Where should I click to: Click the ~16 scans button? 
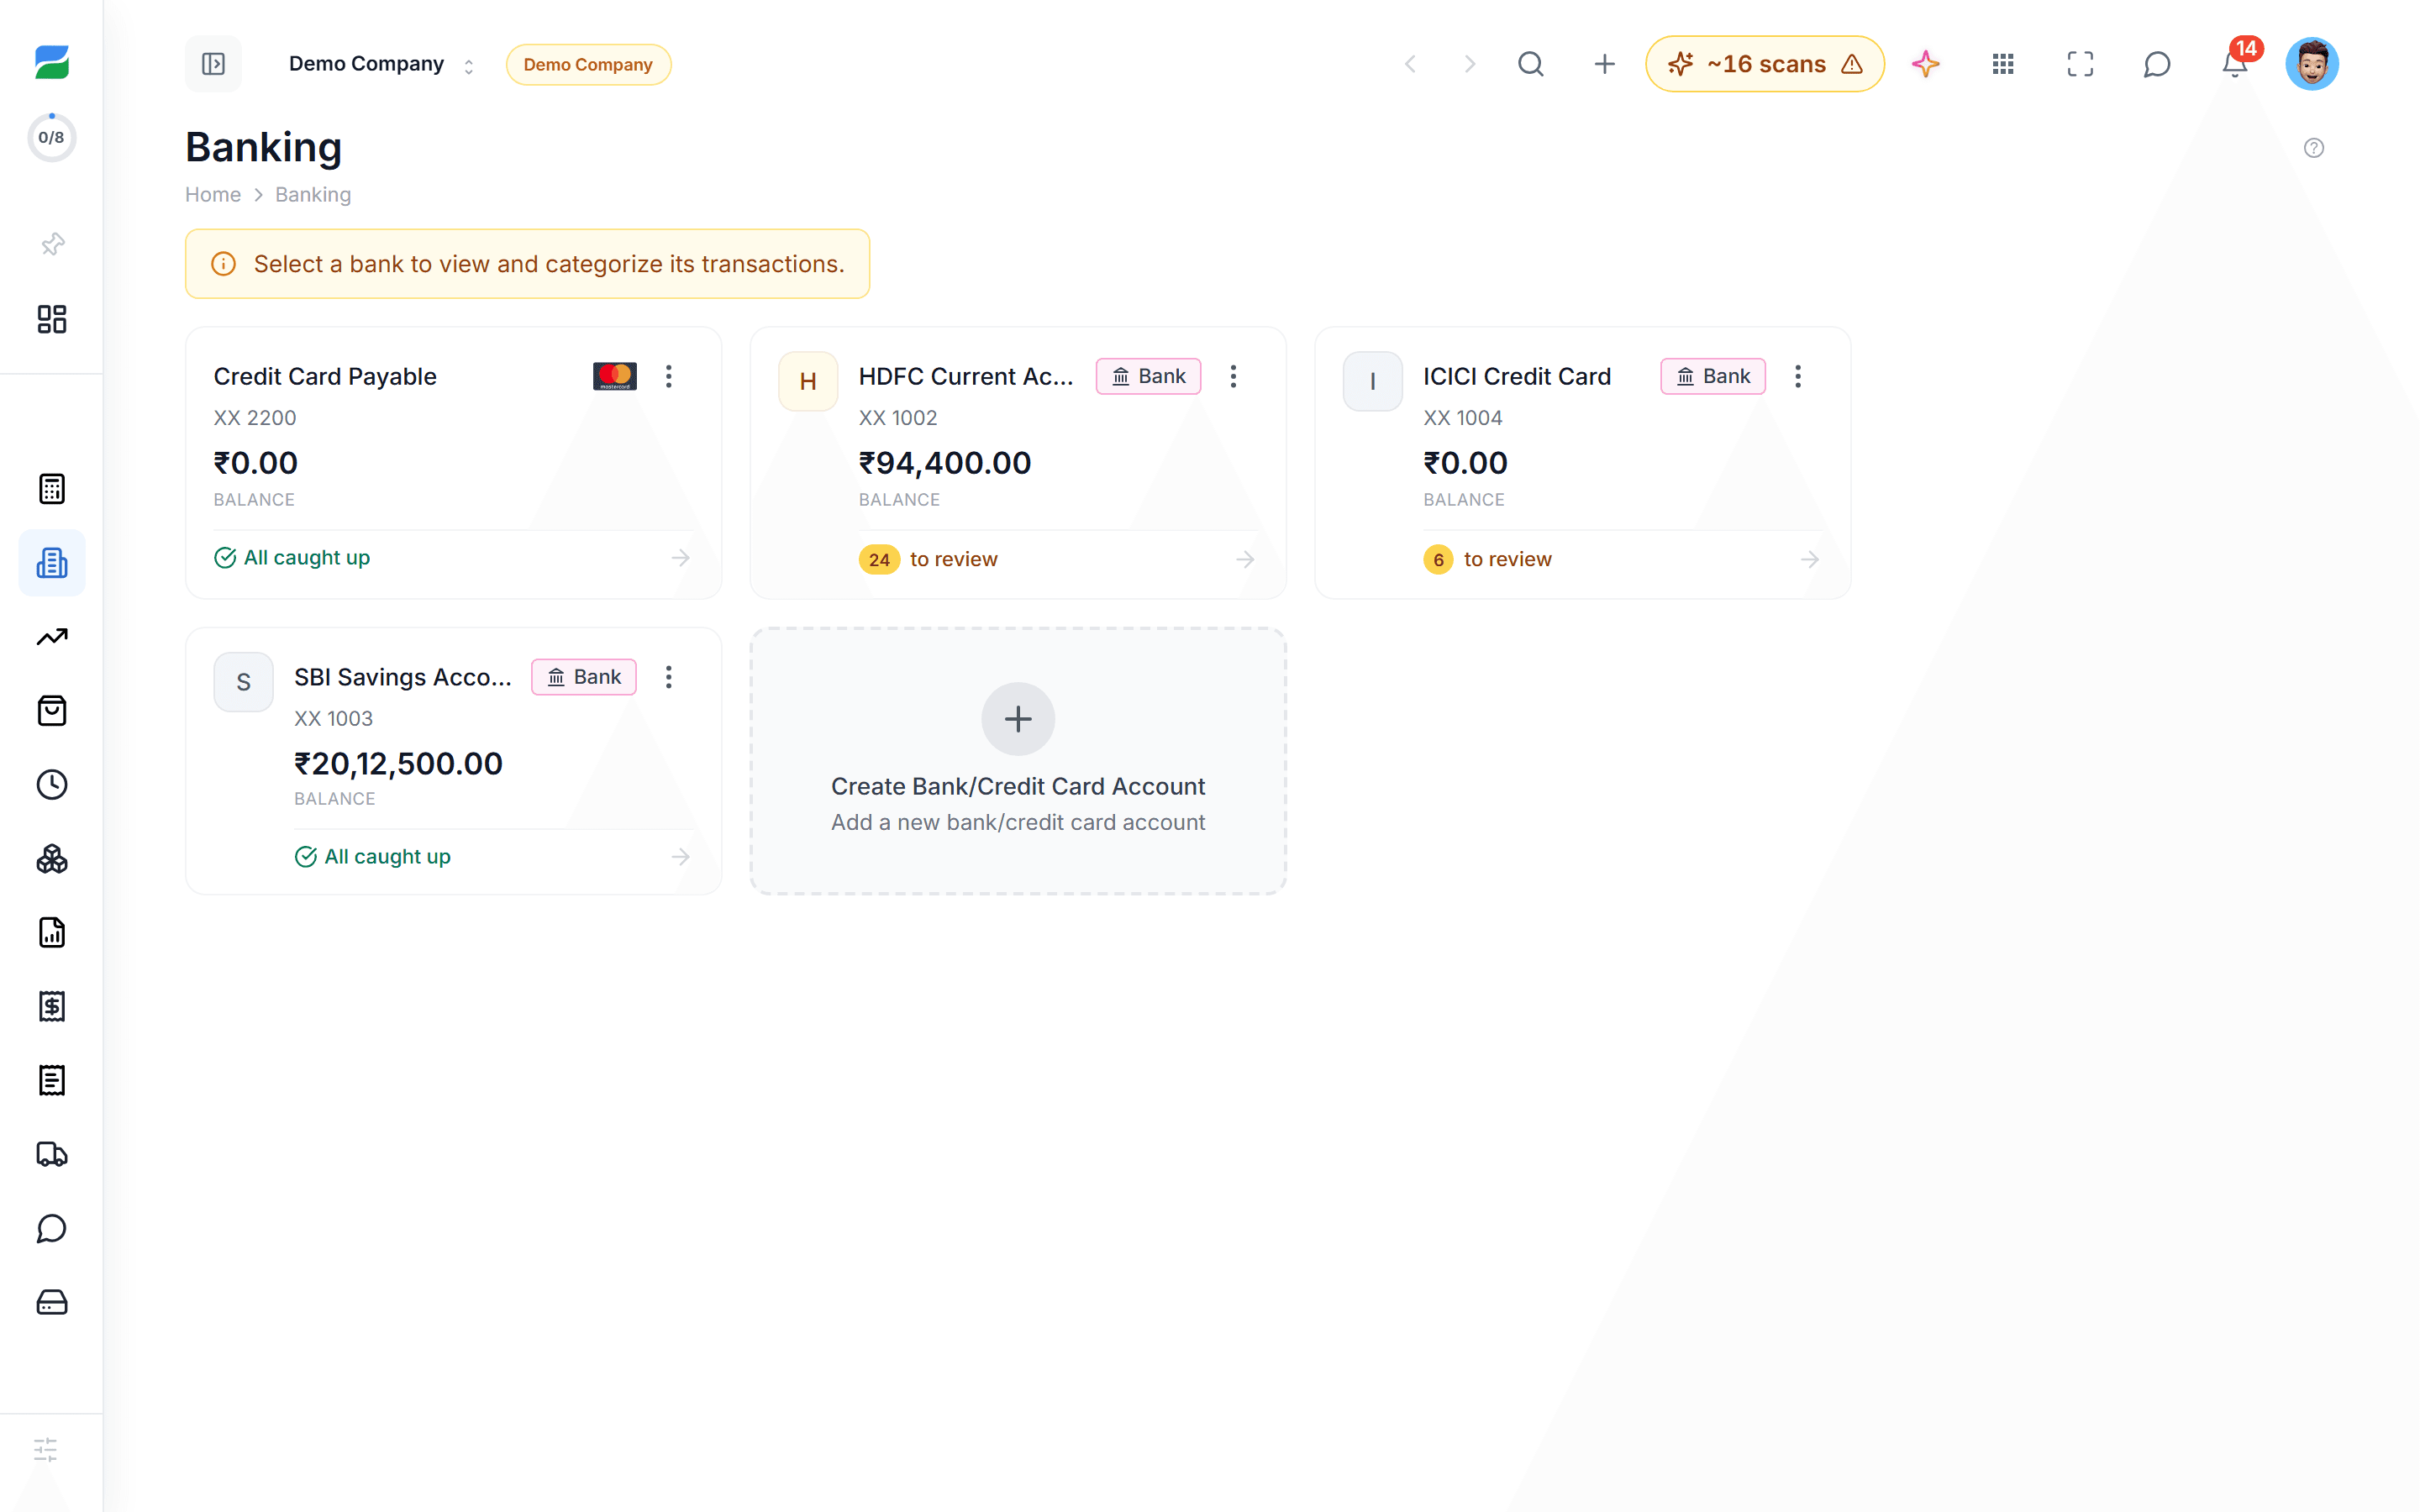(1764, 64)
